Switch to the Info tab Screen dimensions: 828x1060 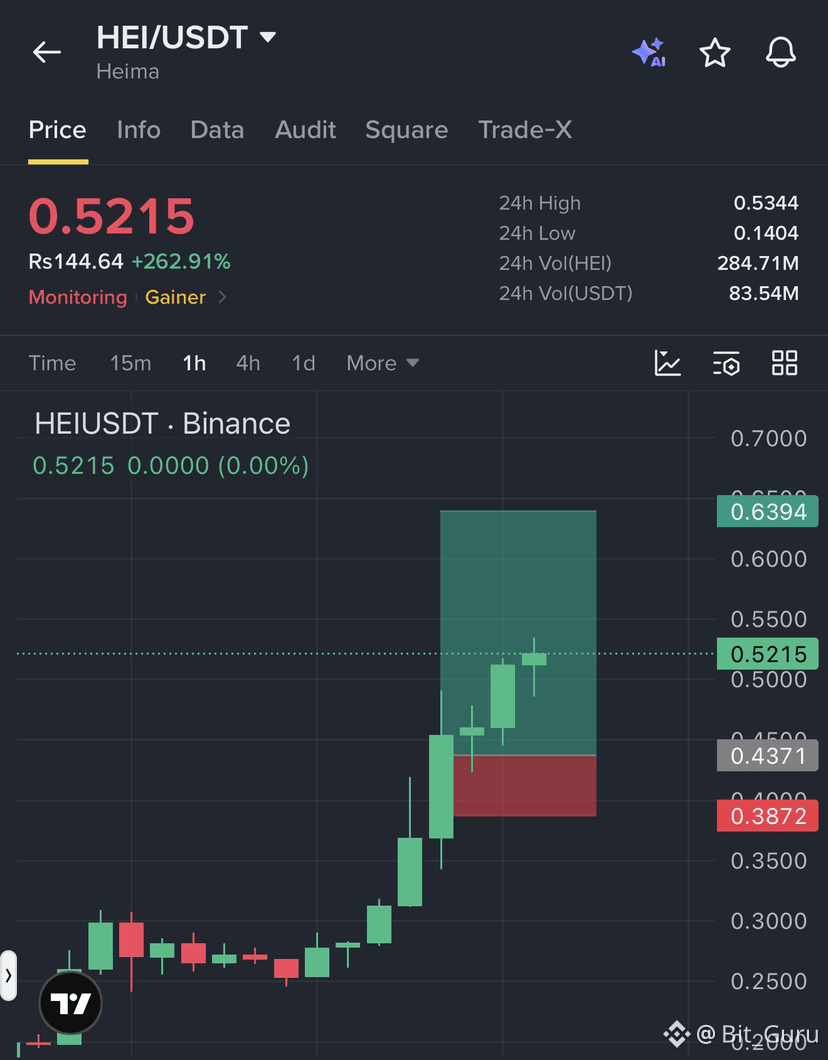pos(139,130)
